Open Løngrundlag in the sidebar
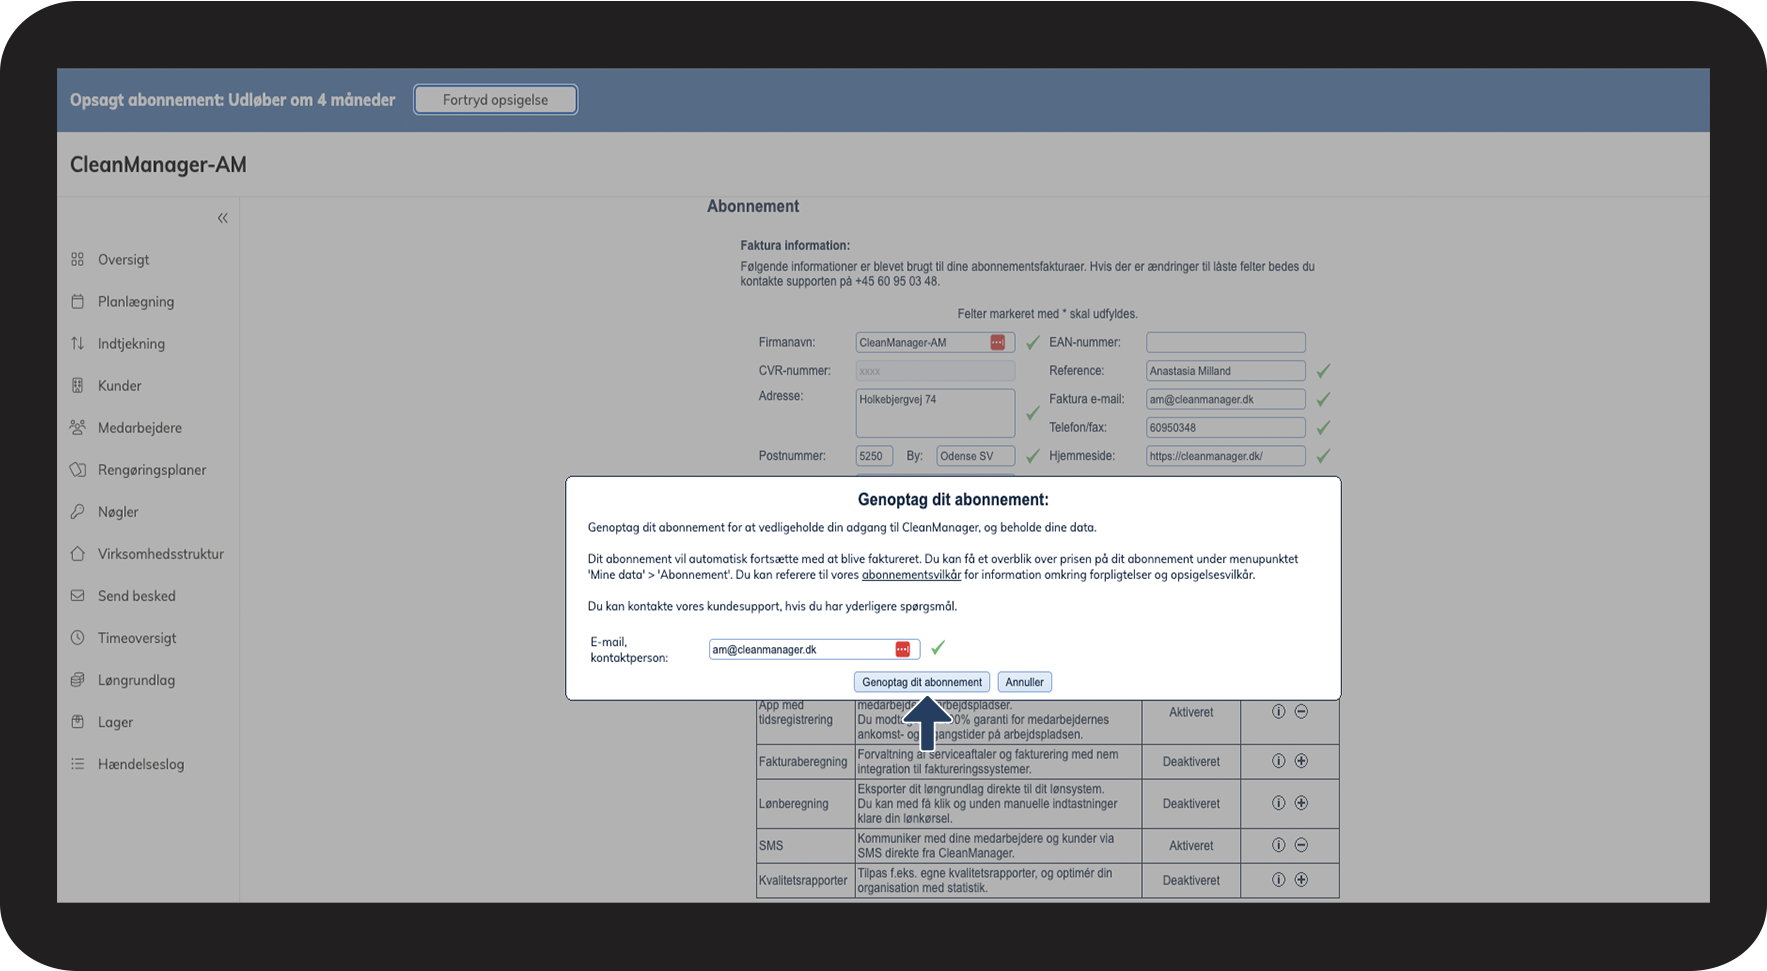 [136, 680]
